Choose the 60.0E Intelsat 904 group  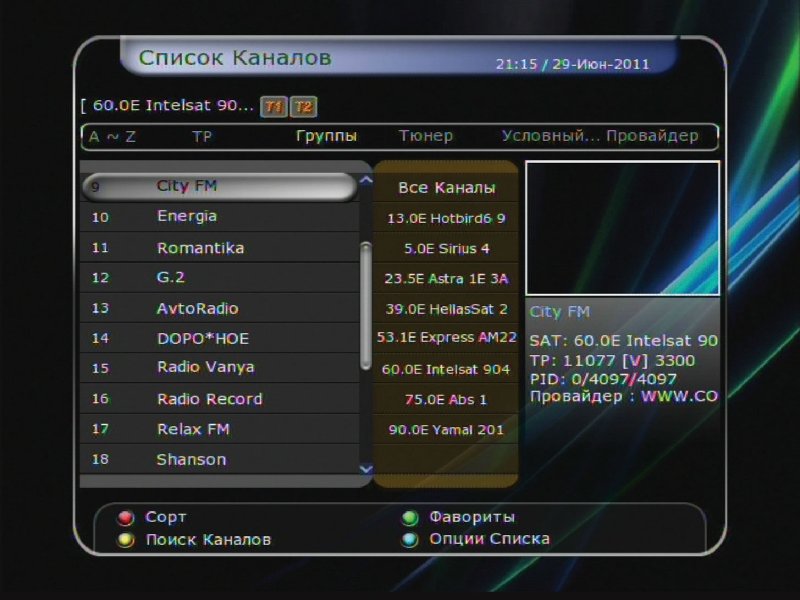click(446, 369)
